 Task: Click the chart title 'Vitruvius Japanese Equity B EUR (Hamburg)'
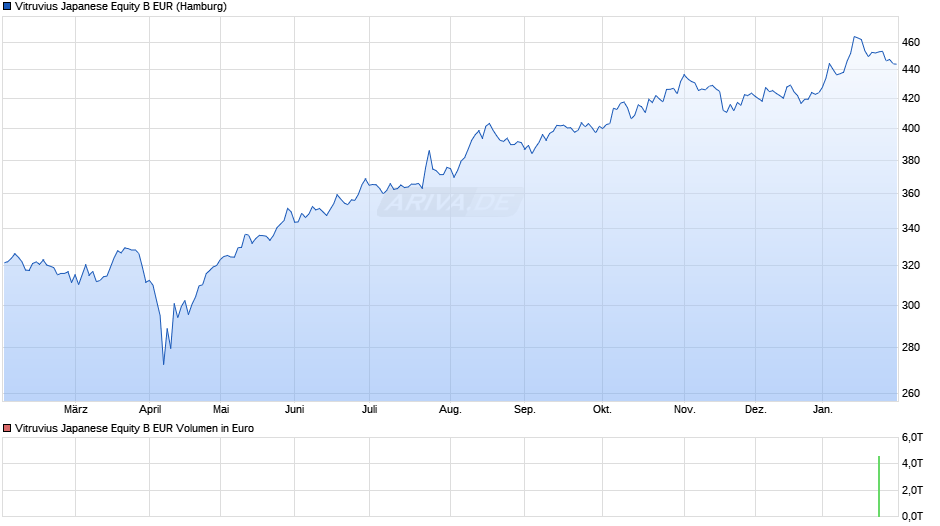click(x=121, y=7)
